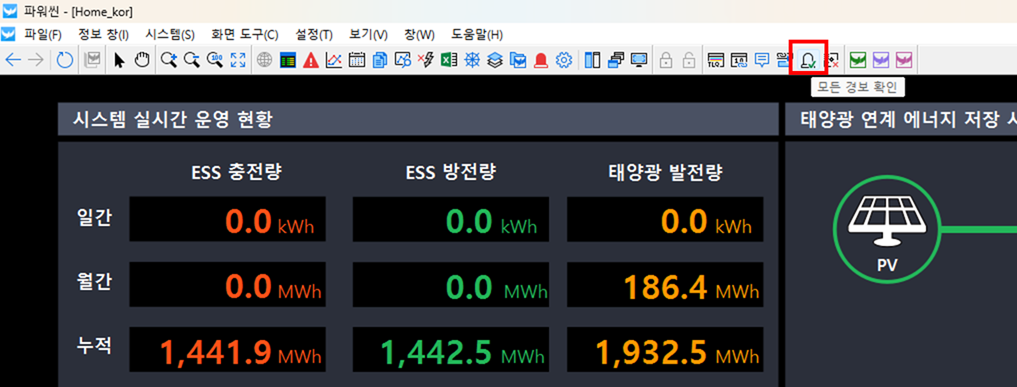Image resolution: width=1017 pixels, height=387 pixels.
Task: Open the 설정(T) menu
Action: click(313, 34)
